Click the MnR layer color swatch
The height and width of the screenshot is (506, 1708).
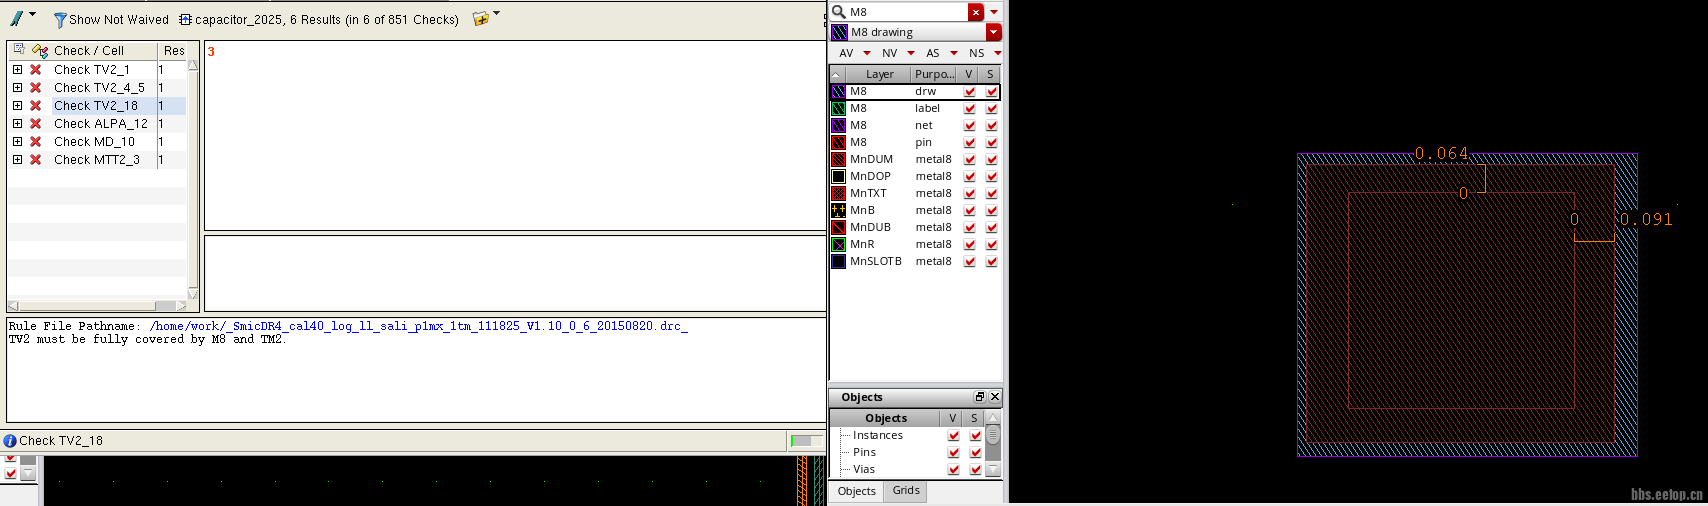839,245
